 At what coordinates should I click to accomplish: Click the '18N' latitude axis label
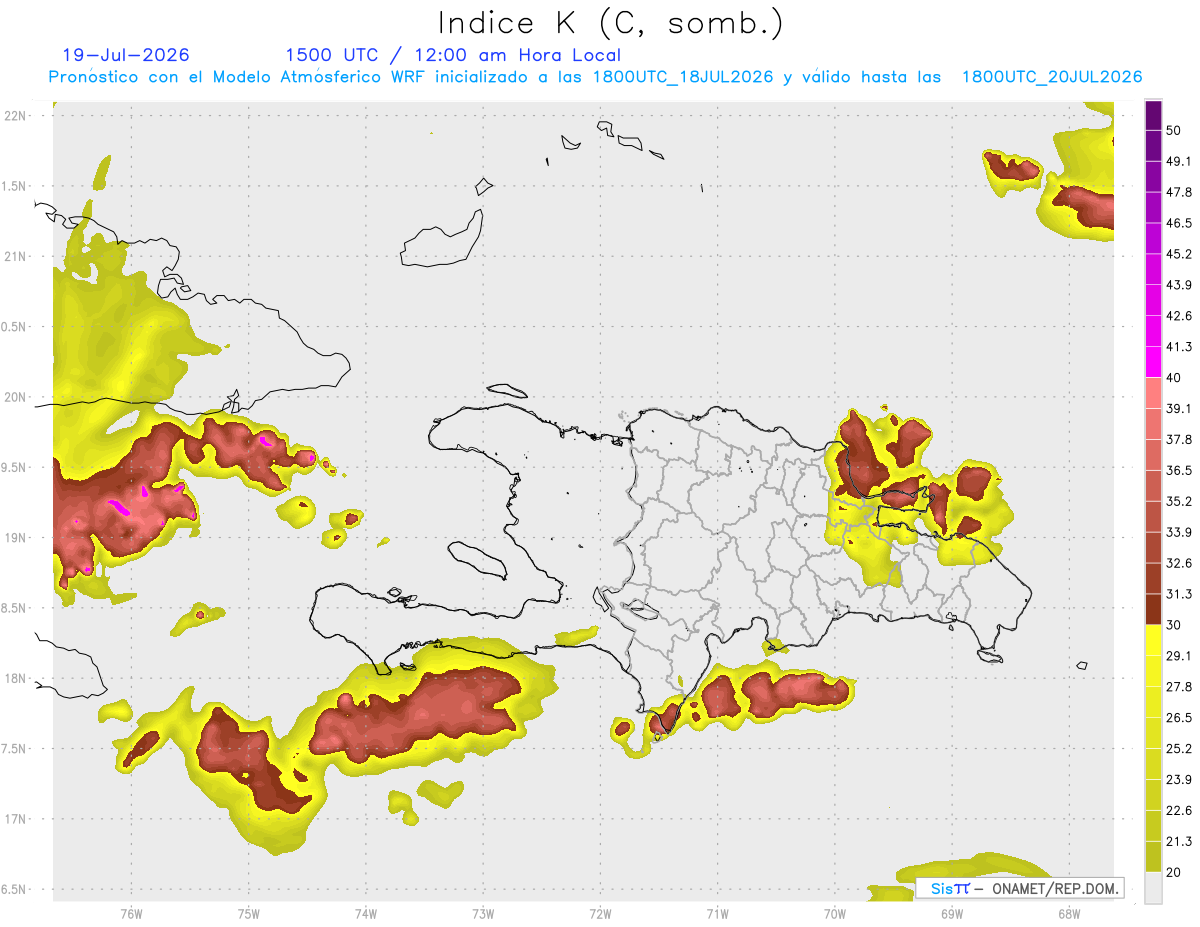(x=16, y=679)
